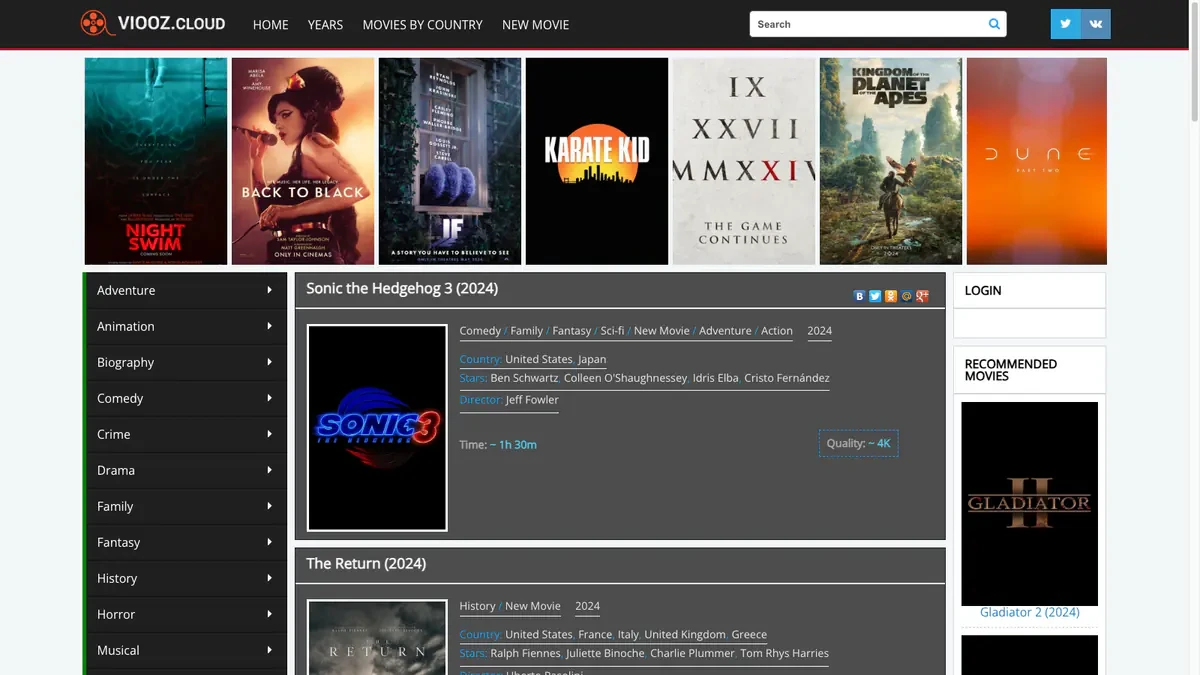The image size is (1200, 675).
Task: Open the Gladiator II recommended poster
Action: [x=1029, y=503]
